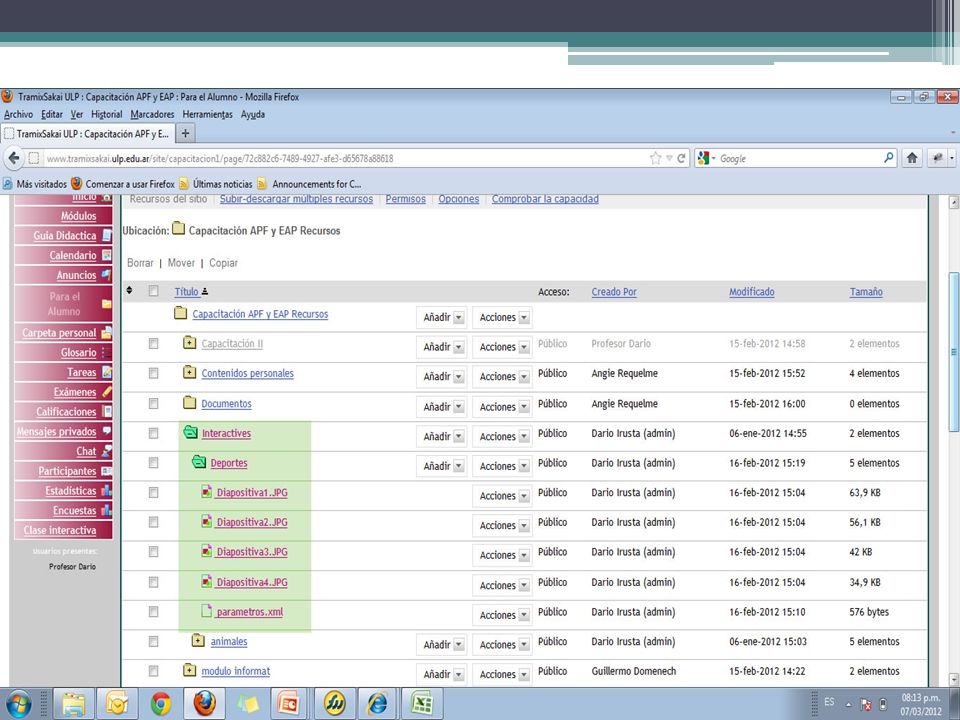The height and width of the screenshot is (720, 960).
Task: Click the Diapositiva3.JPG image file icon
Action: pos(207,551)
